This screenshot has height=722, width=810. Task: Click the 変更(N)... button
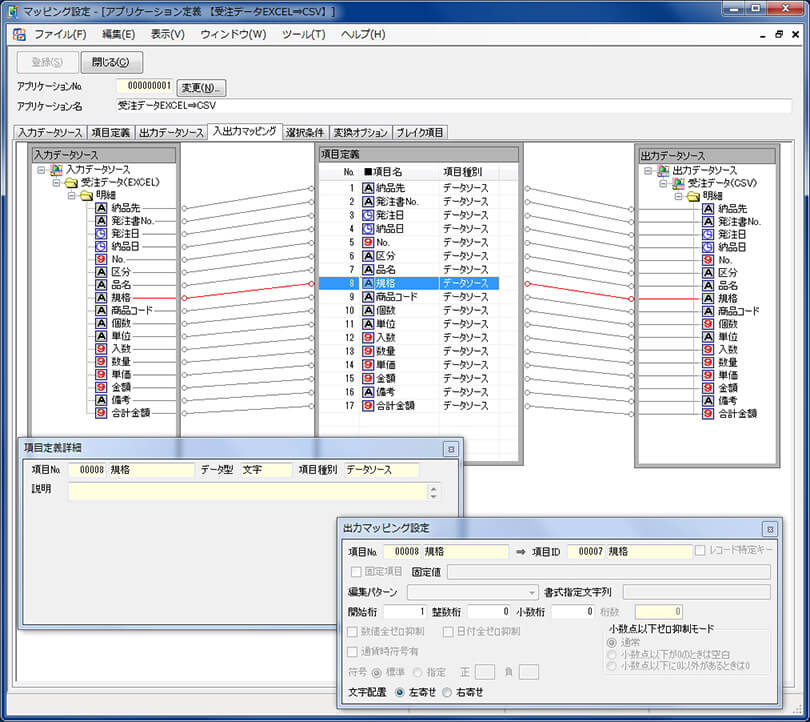pos(202,87)
